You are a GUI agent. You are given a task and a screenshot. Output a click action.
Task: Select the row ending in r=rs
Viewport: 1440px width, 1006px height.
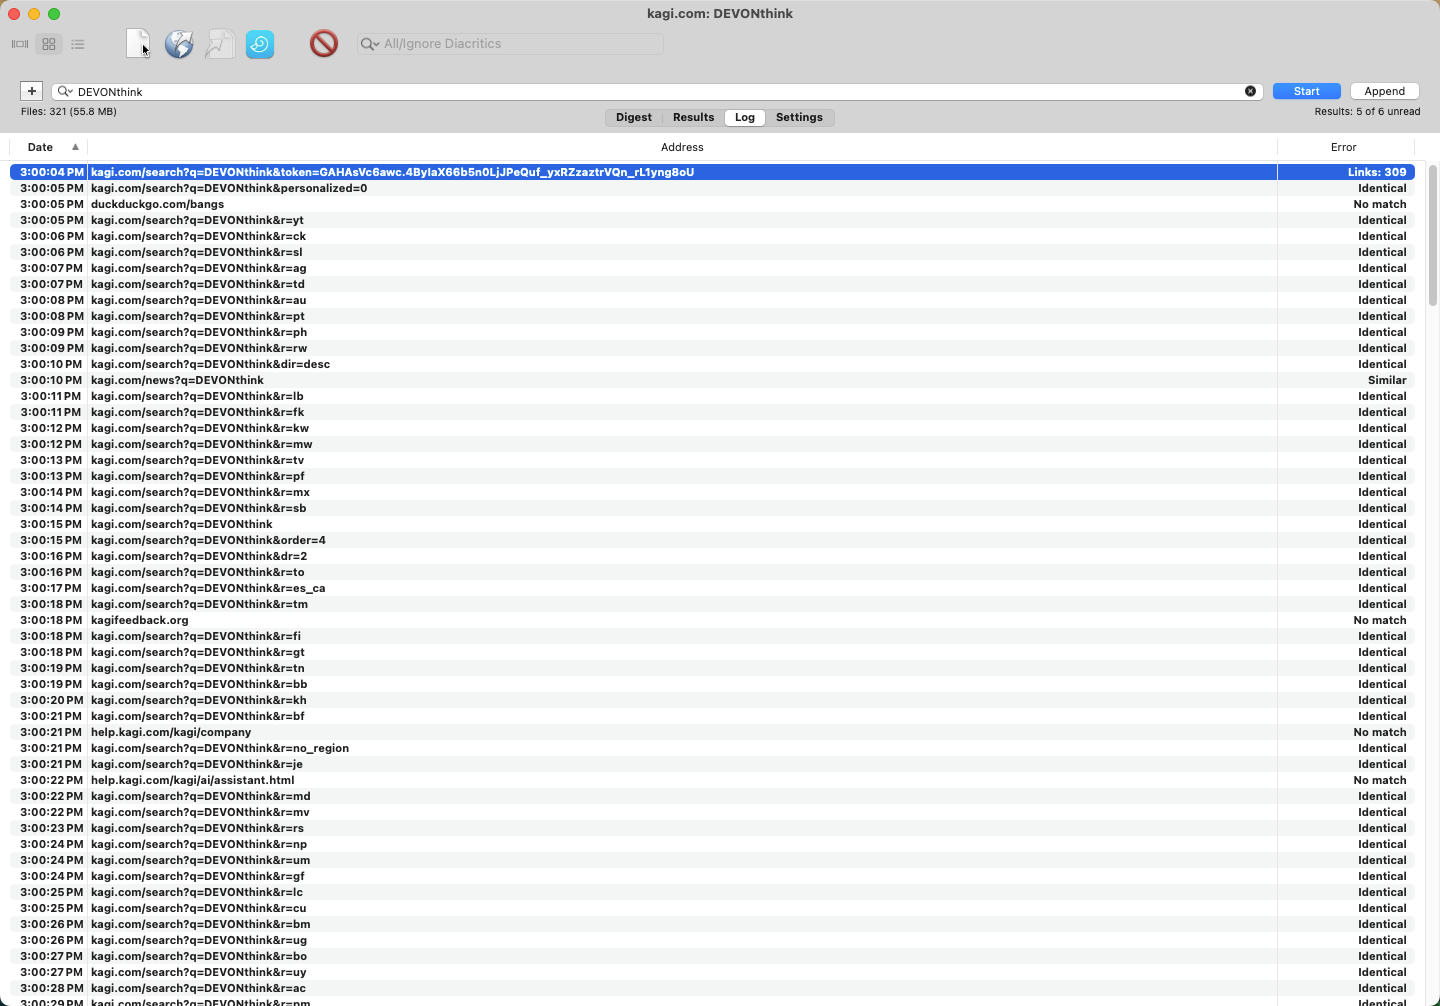(x=712, y=828)
